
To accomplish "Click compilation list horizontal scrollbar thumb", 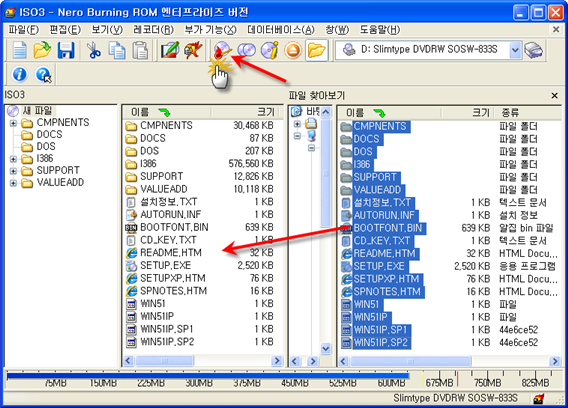I will (x=164, y=361).
